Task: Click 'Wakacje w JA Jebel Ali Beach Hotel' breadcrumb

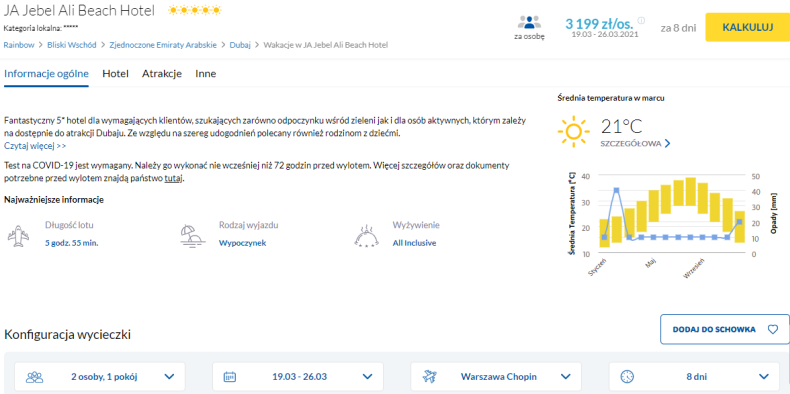Action: 326,45
